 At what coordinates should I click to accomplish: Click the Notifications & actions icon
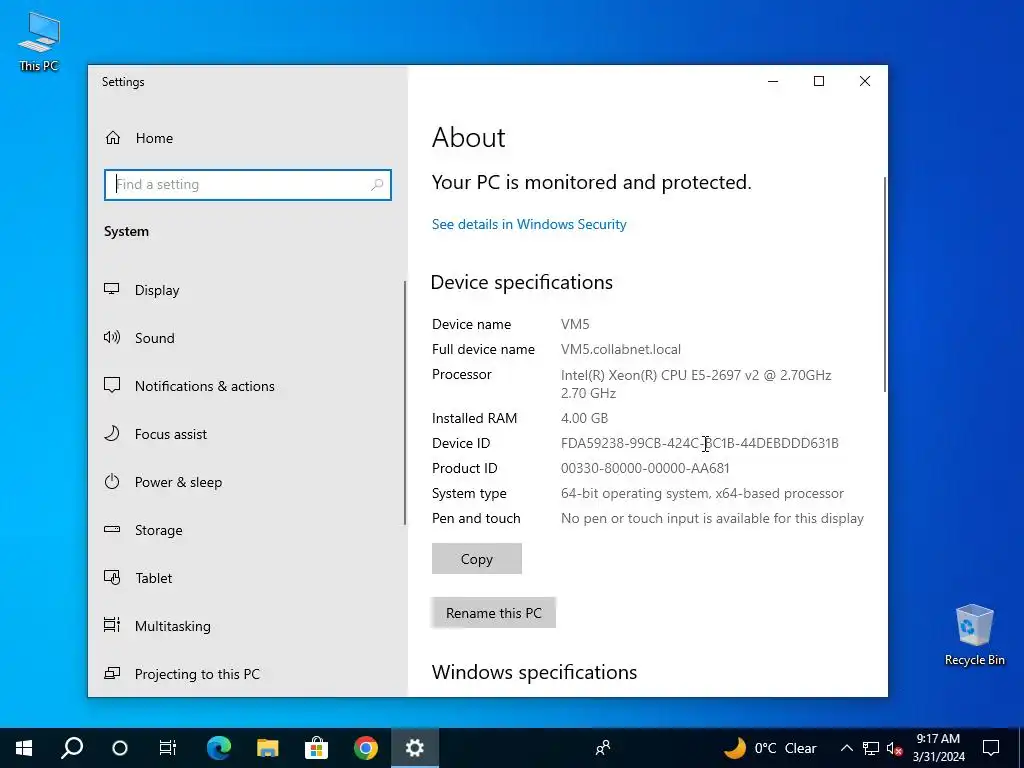coord(112,385)
